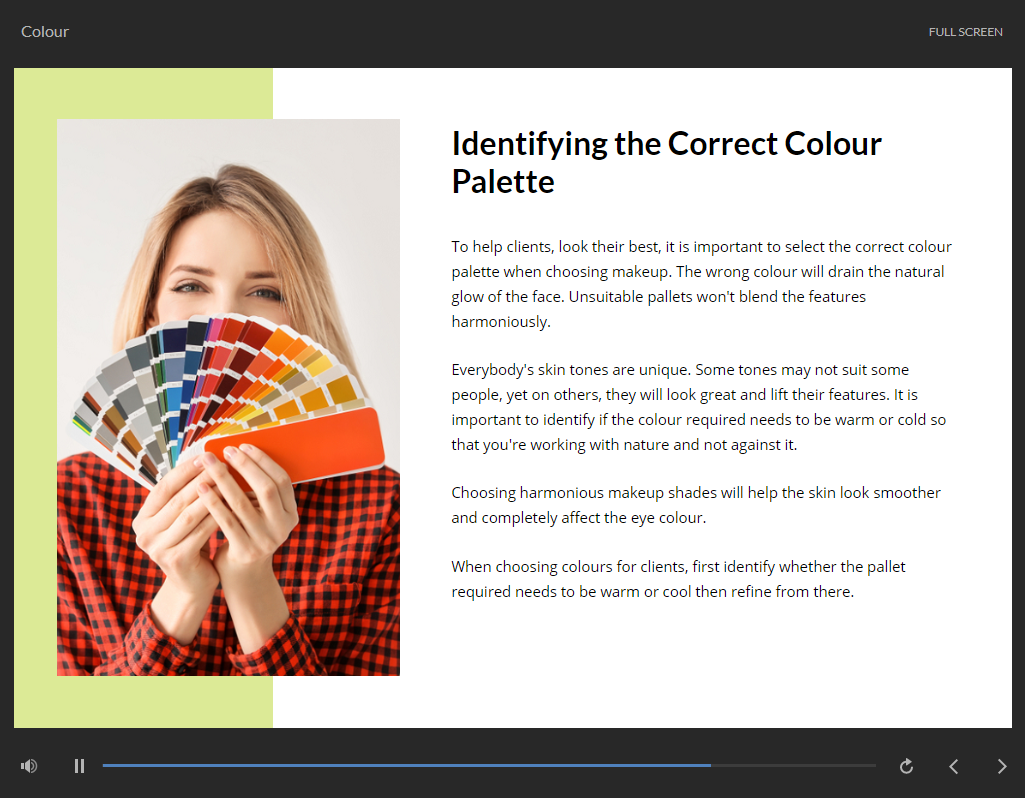Seek along the blue playback progress bar
Screen dimensions: 1025x798
click(x=489, y=765)
